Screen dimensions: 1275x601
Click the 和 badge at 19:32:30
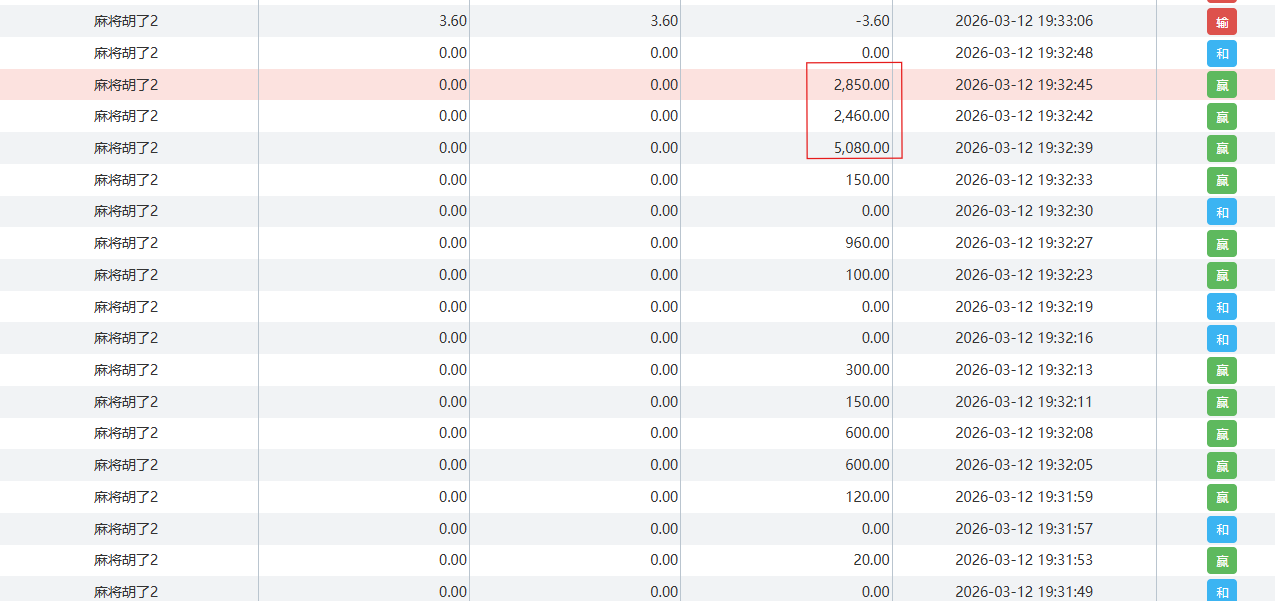(x=1221, y=212)
